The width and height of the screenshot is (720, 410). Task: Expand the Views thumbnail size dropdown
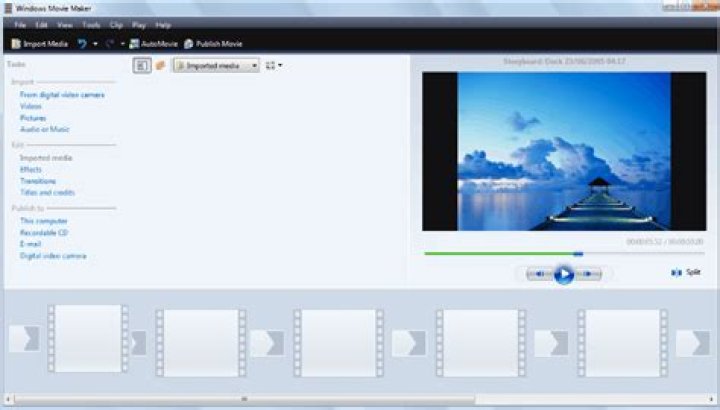coord(274,65)
